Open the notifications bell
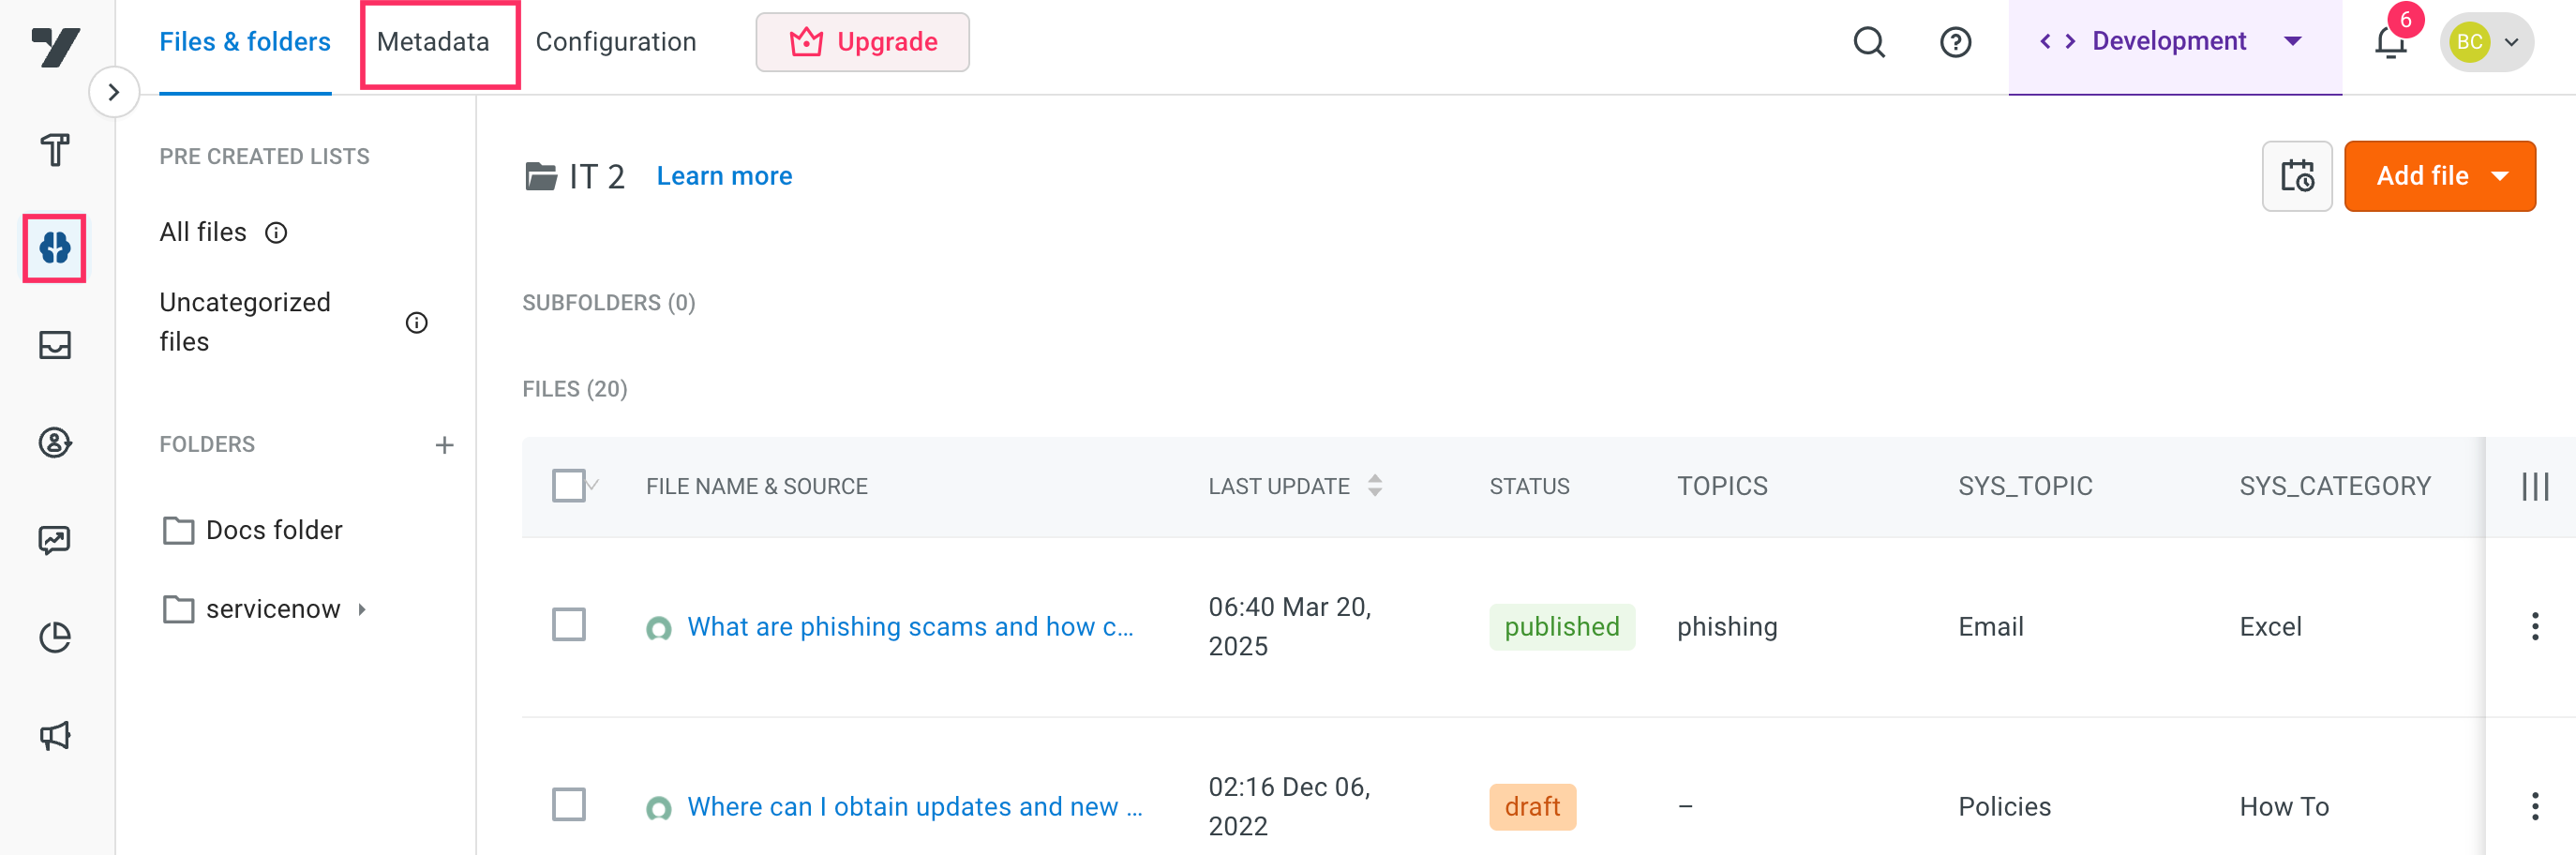2576x855 pixels. pos(2390,42)
